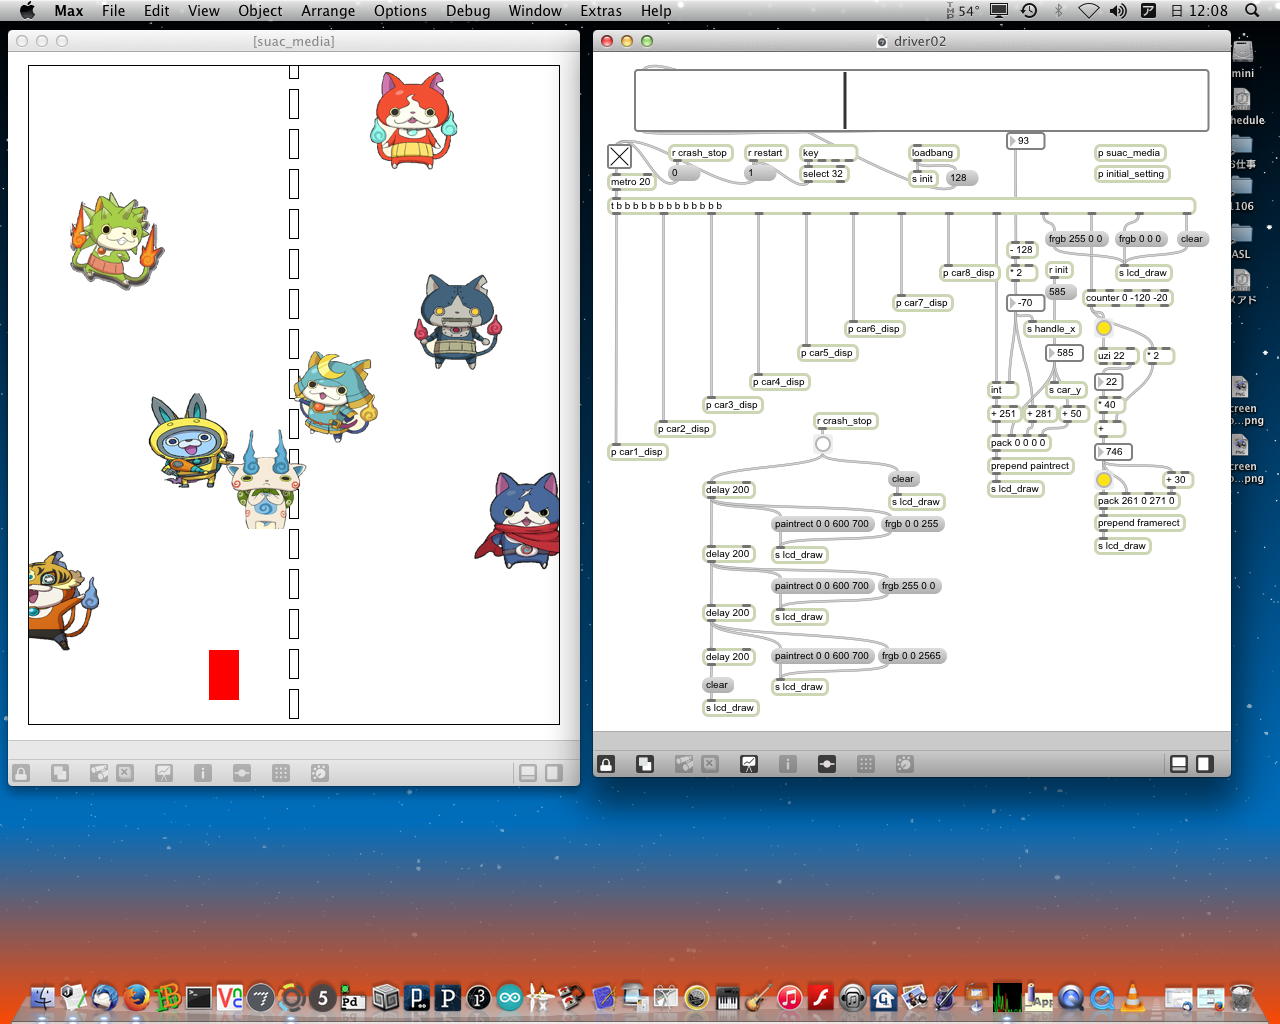Open the Arrange menu
The height and width of the screenshot is (1024, 1280).
point(328,10)
